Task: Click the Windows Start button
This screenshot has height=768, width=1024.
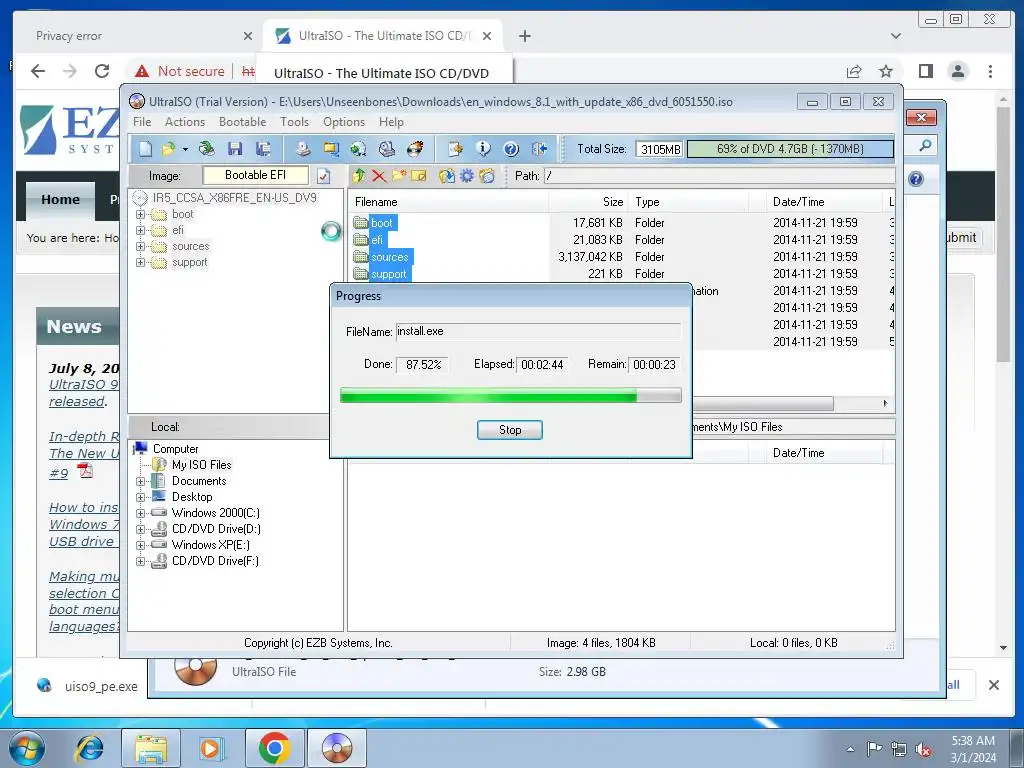Action: click(x=25, y=748)
